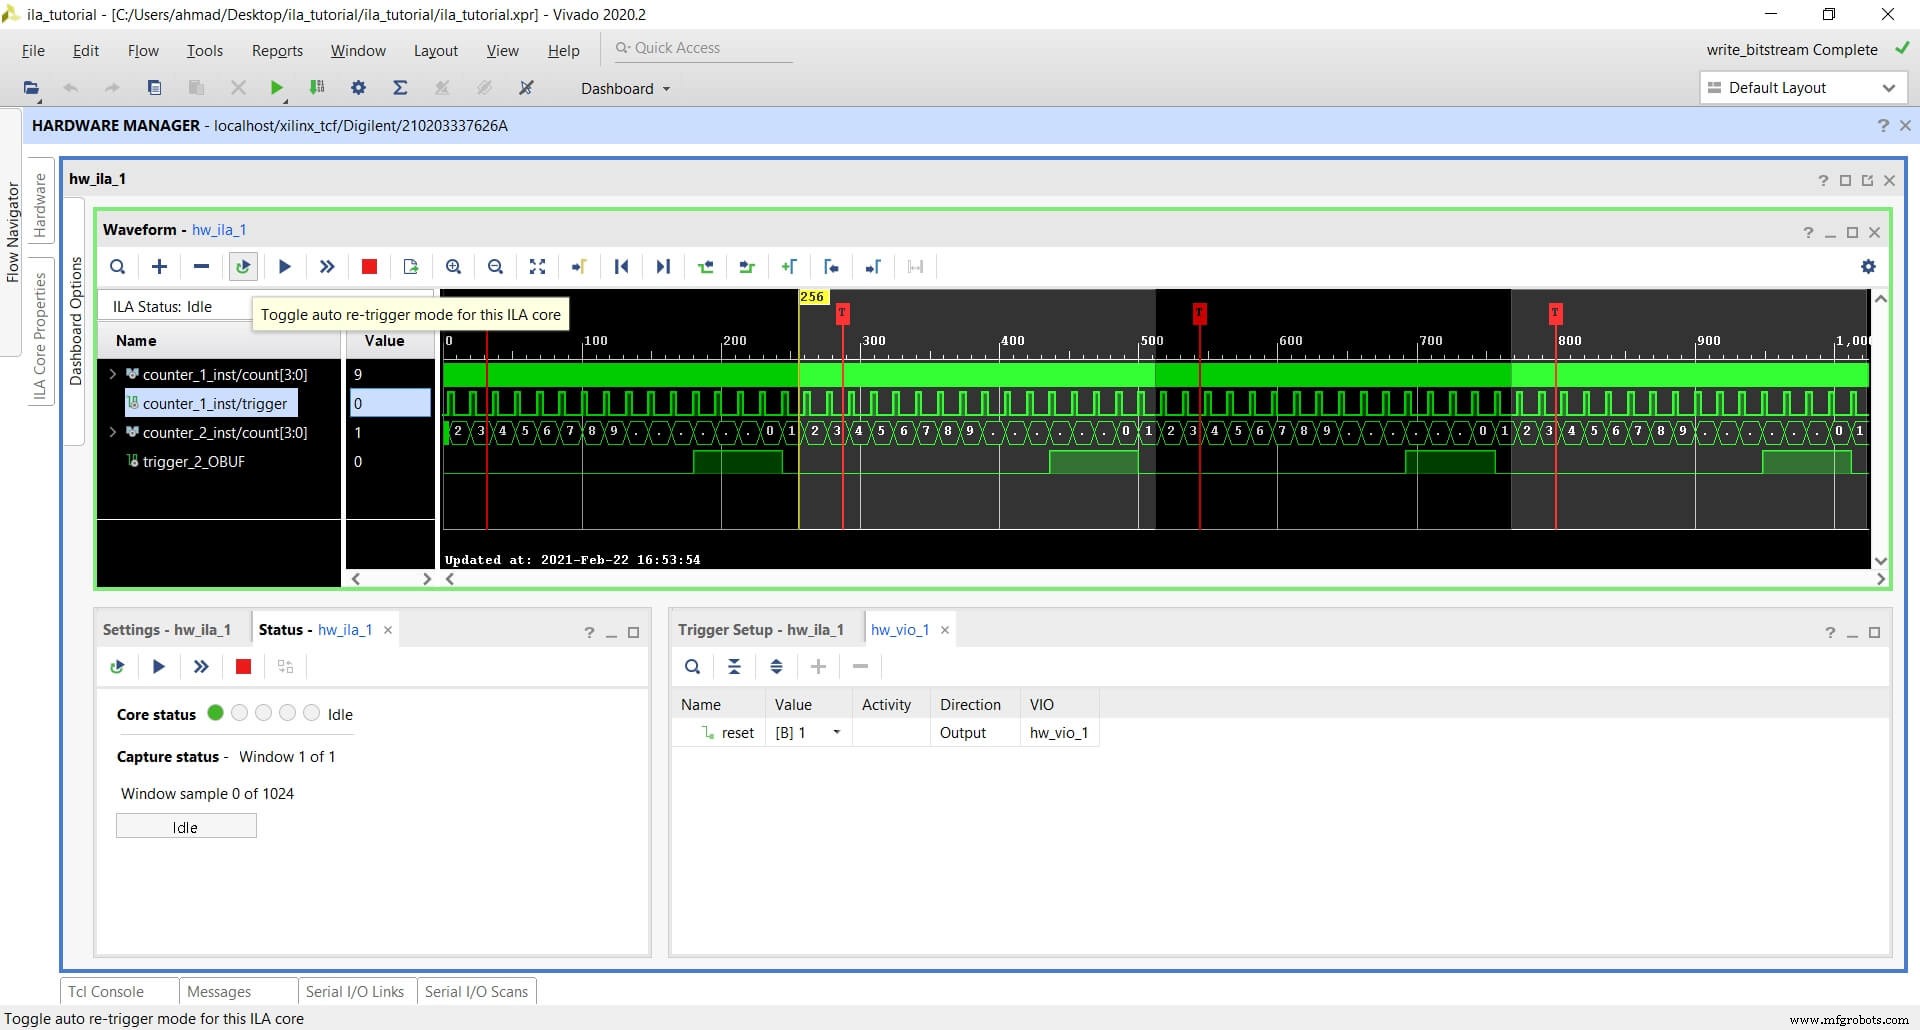Image resolution: width=1920 pixels, height=1030 pixels.
Task: Zoom out on the waveform
Action: pos(495,267)
